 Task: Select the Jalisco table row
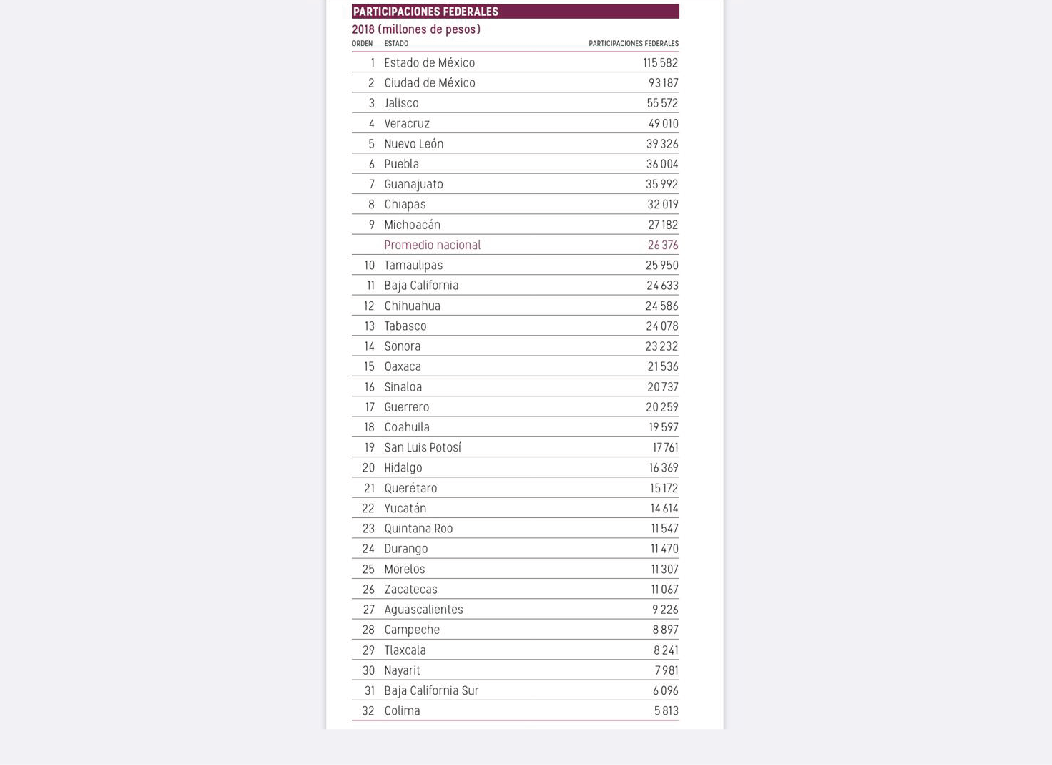pos(515,103)
